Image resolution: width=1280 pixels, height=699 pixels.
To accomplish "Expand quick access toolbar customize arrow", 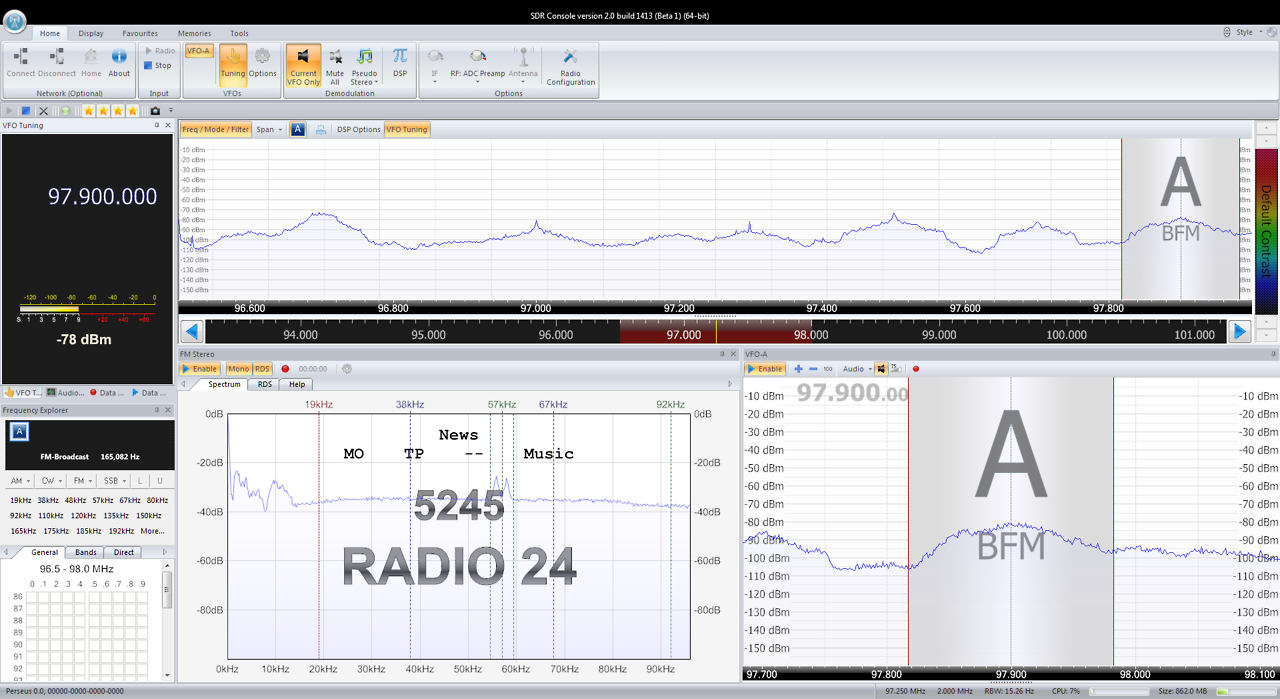I will pos(171,110).
